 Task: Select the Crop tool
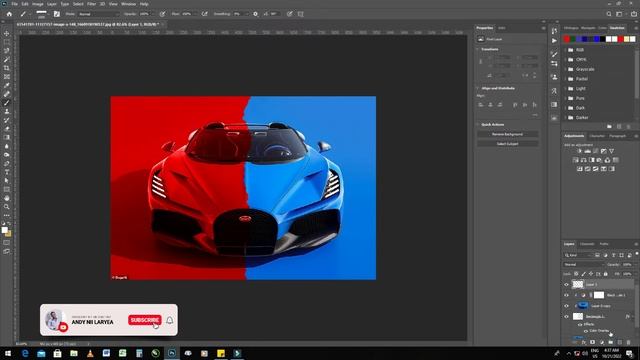(x=7, y=68)
